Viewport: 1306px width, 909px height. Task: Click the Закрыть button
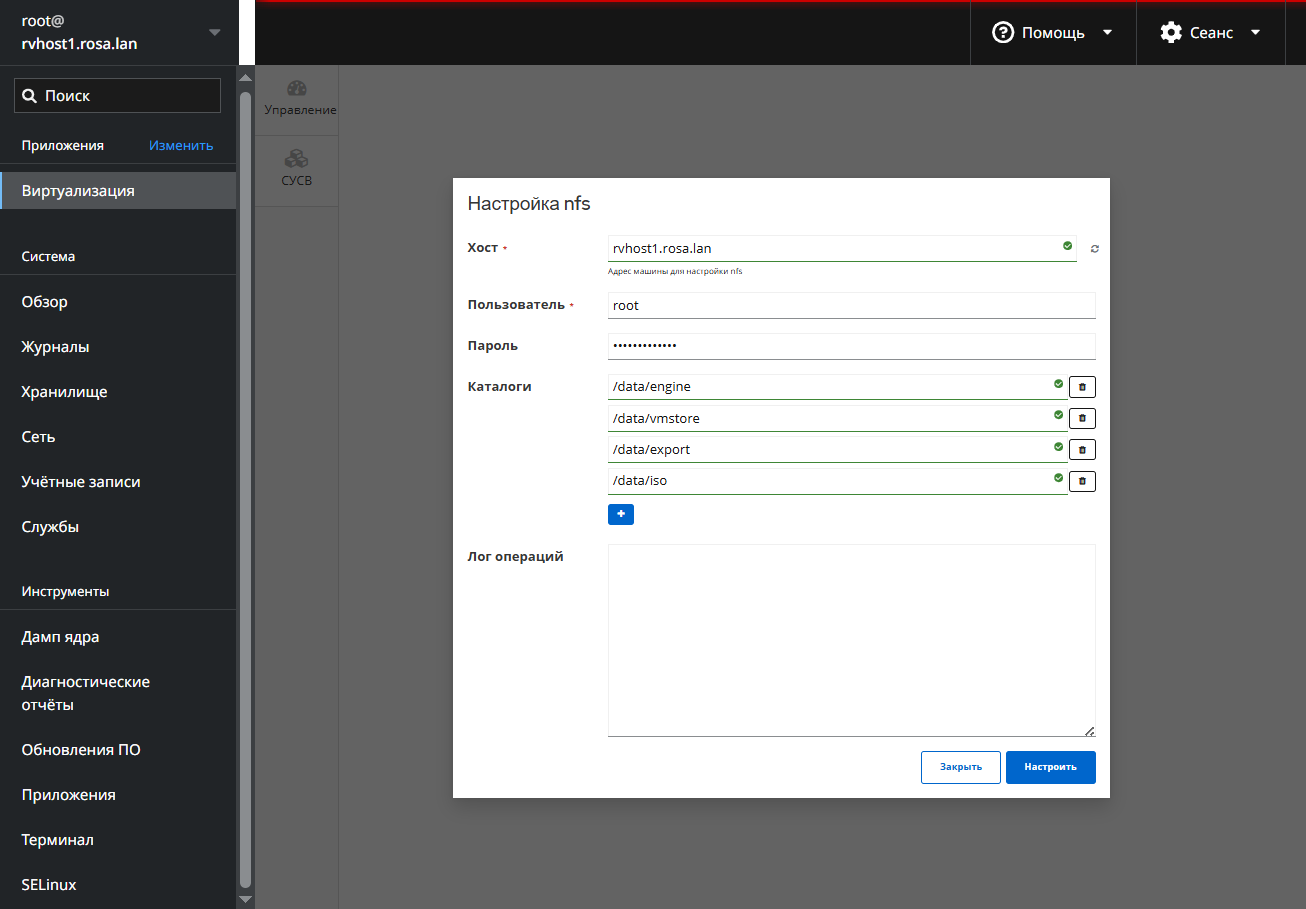[x=960, y=767]
